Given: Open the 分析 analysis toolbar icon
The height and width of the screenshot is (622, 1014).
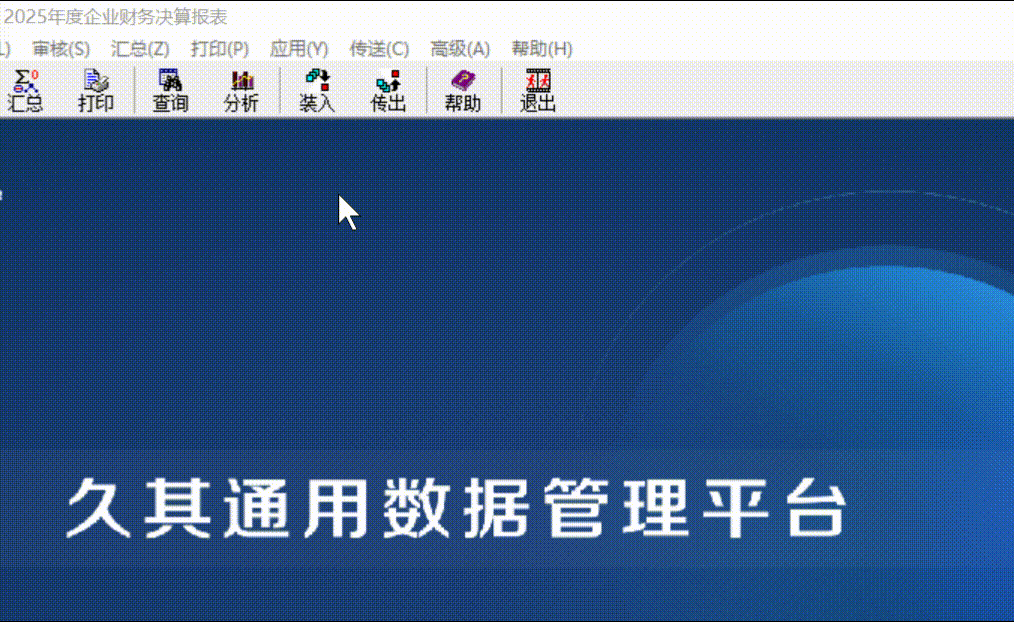Looking at the screenshot, I should [x=241, y=91].
